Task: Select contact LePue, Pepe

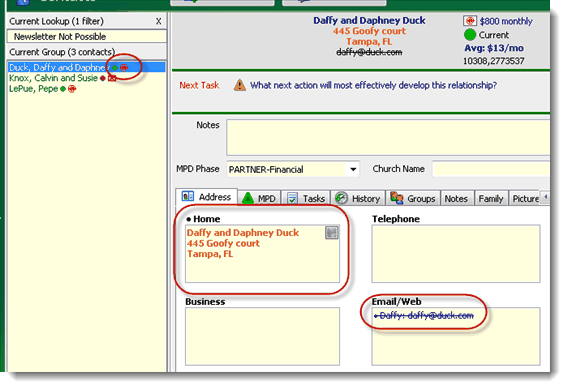Action: (x=33, y=89)
